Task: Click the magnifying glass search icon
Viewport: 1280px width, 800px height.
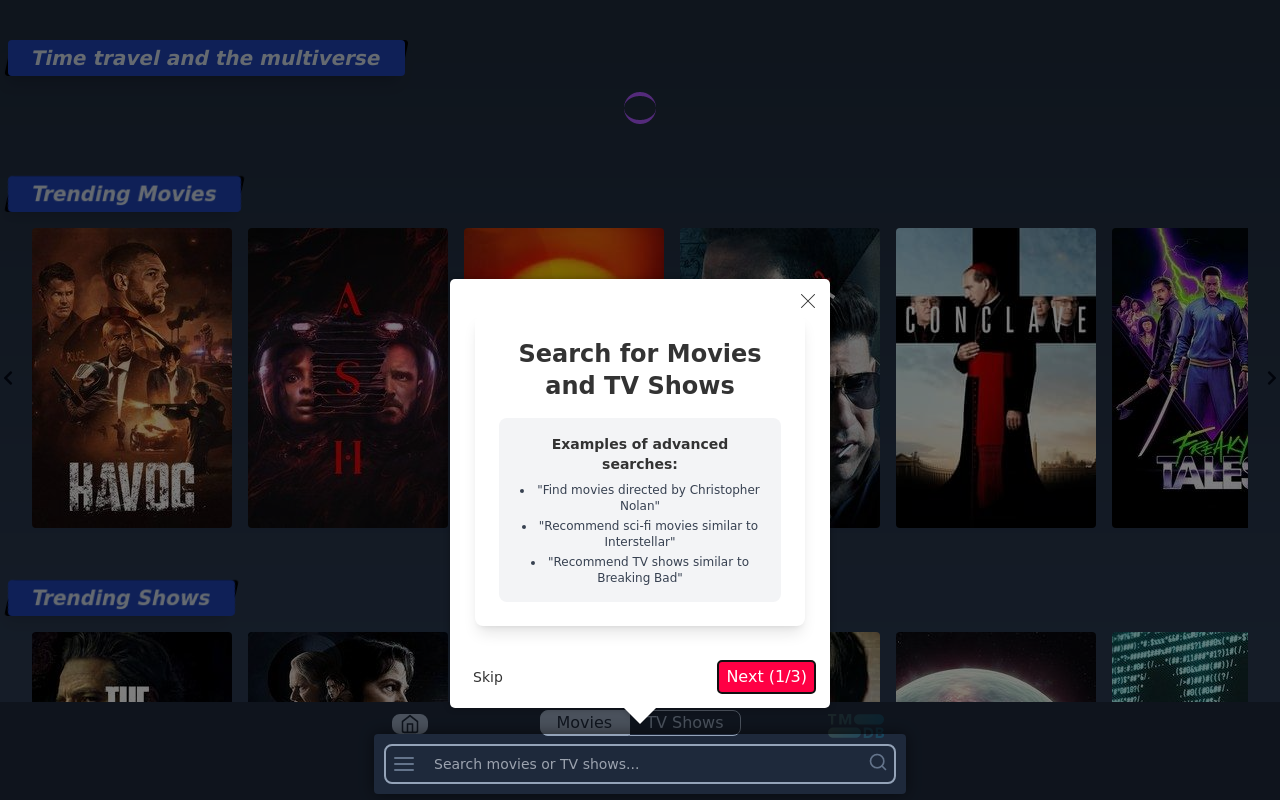Action: click(878, 763)
